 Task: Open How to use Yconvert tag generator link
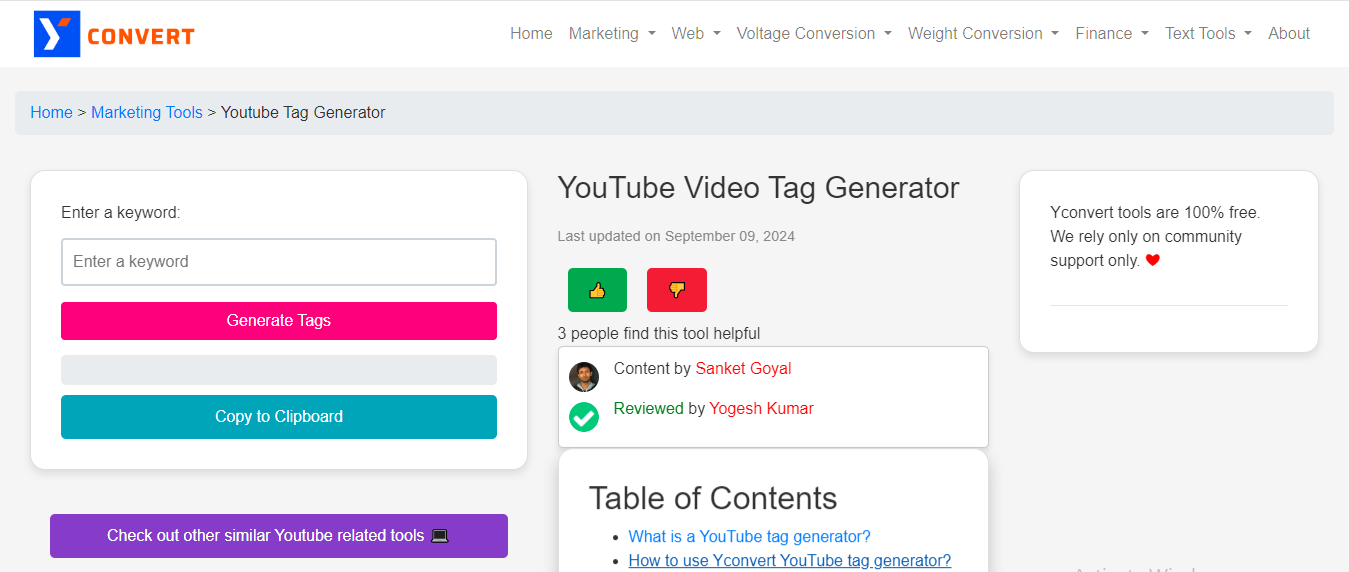[x=790, y=560]
